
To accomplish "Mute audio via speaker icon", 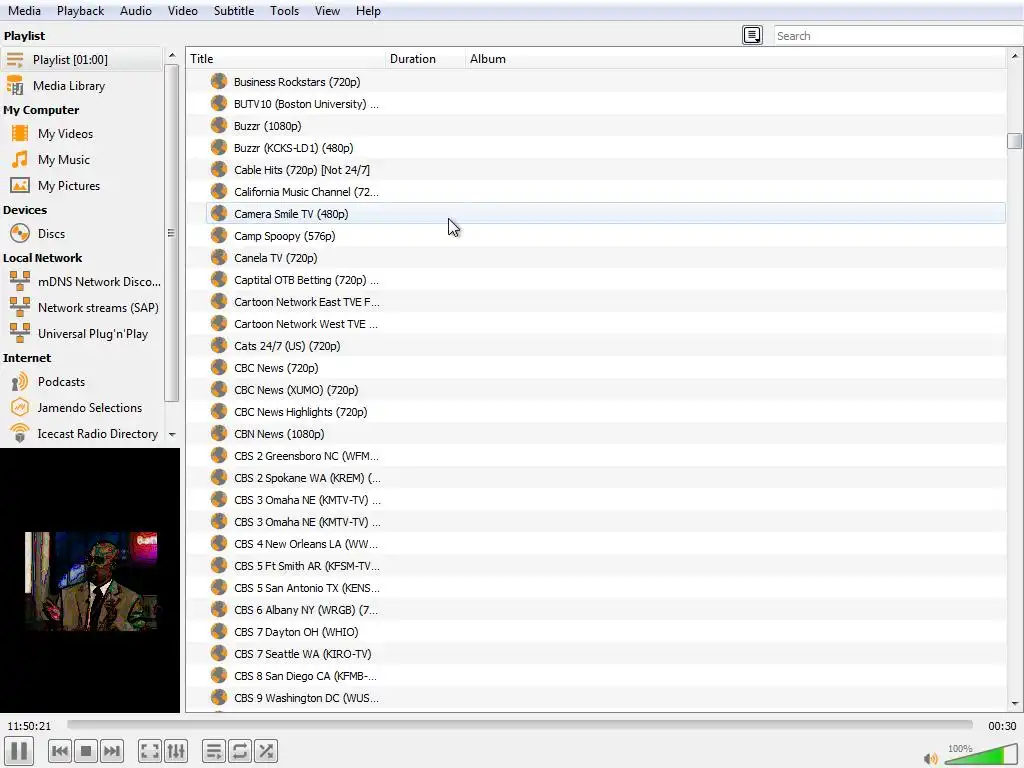I will tap(931, 758).
